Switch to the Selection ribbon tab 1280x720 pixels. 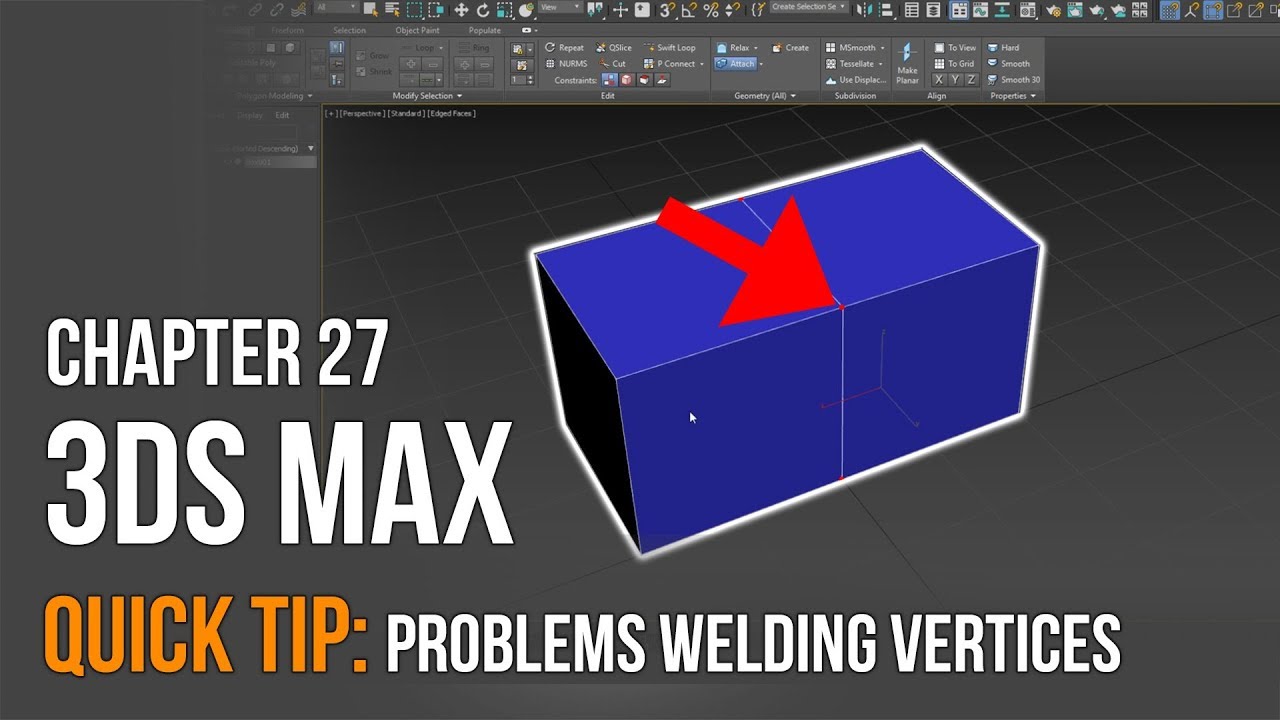pos(349,31)
